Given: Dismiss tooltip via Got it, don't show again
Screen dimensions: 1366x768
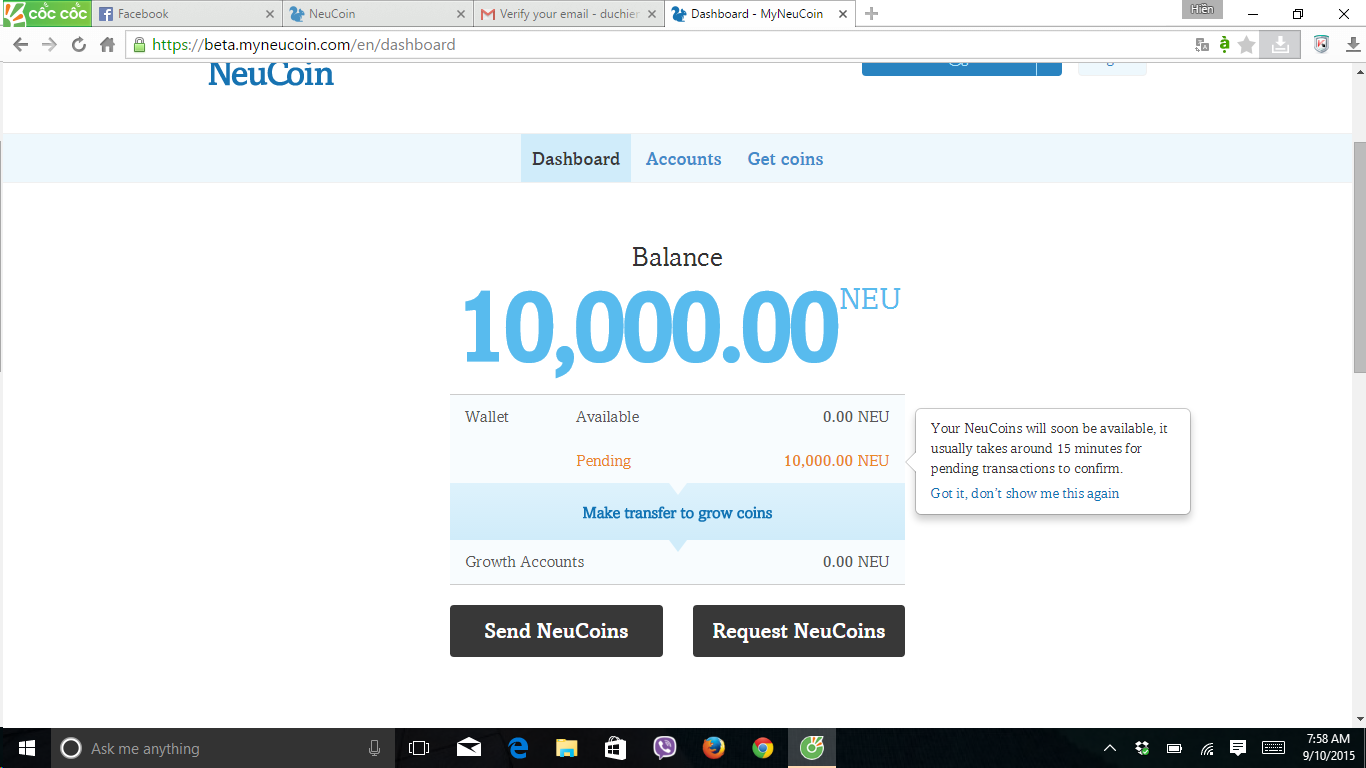Looking at the screenshot, I should click(x=1025, y=493).
